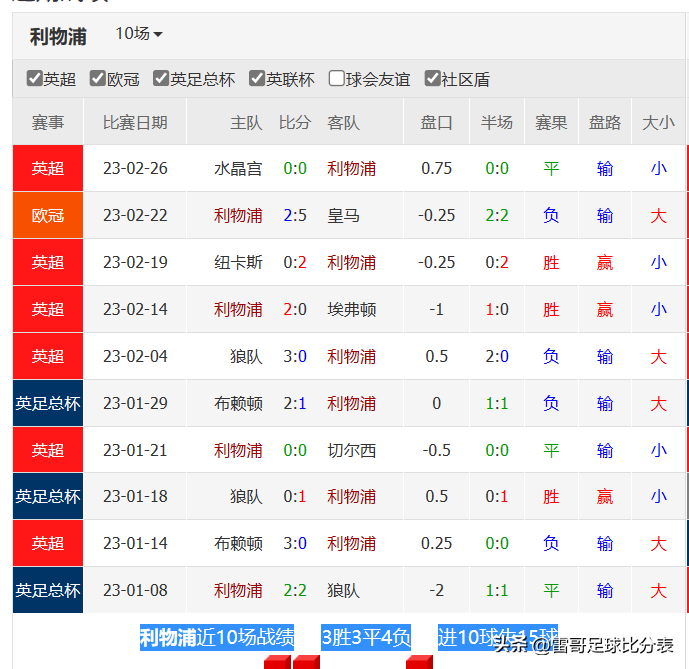689x669 pixels.
Task: Click the 英足总杯 tag on 23-01-18 row
Action: 48,497
